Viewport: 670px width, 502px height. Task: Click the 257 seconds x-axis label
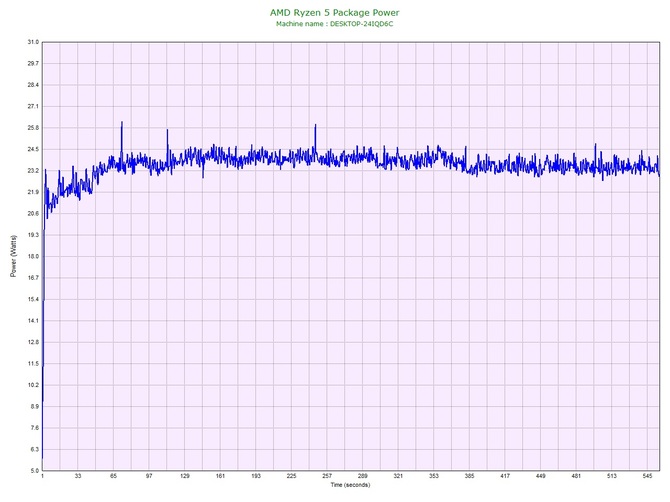coord(327,476)
